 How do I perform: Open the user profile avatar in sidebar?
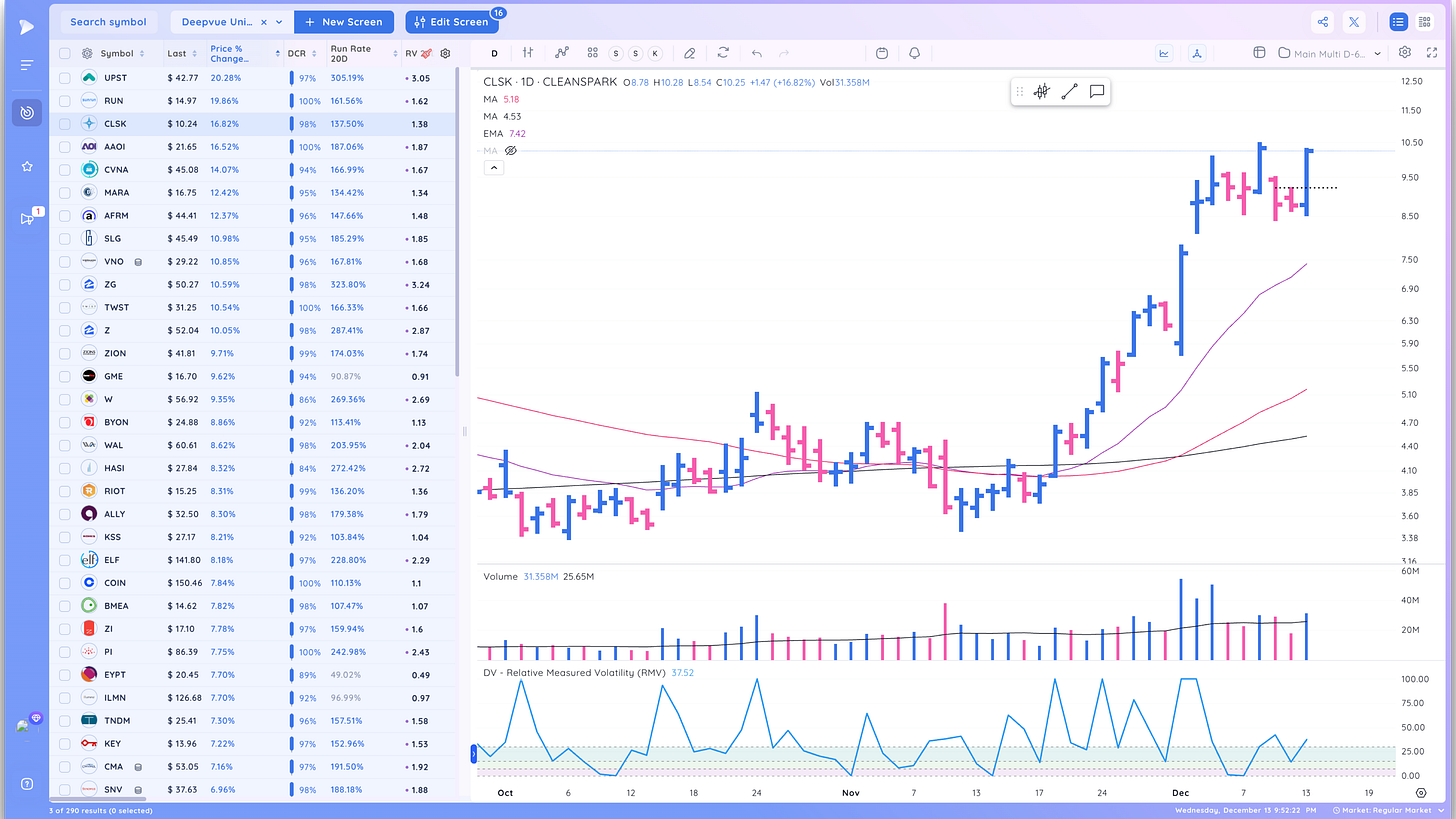tap(27, 726)
